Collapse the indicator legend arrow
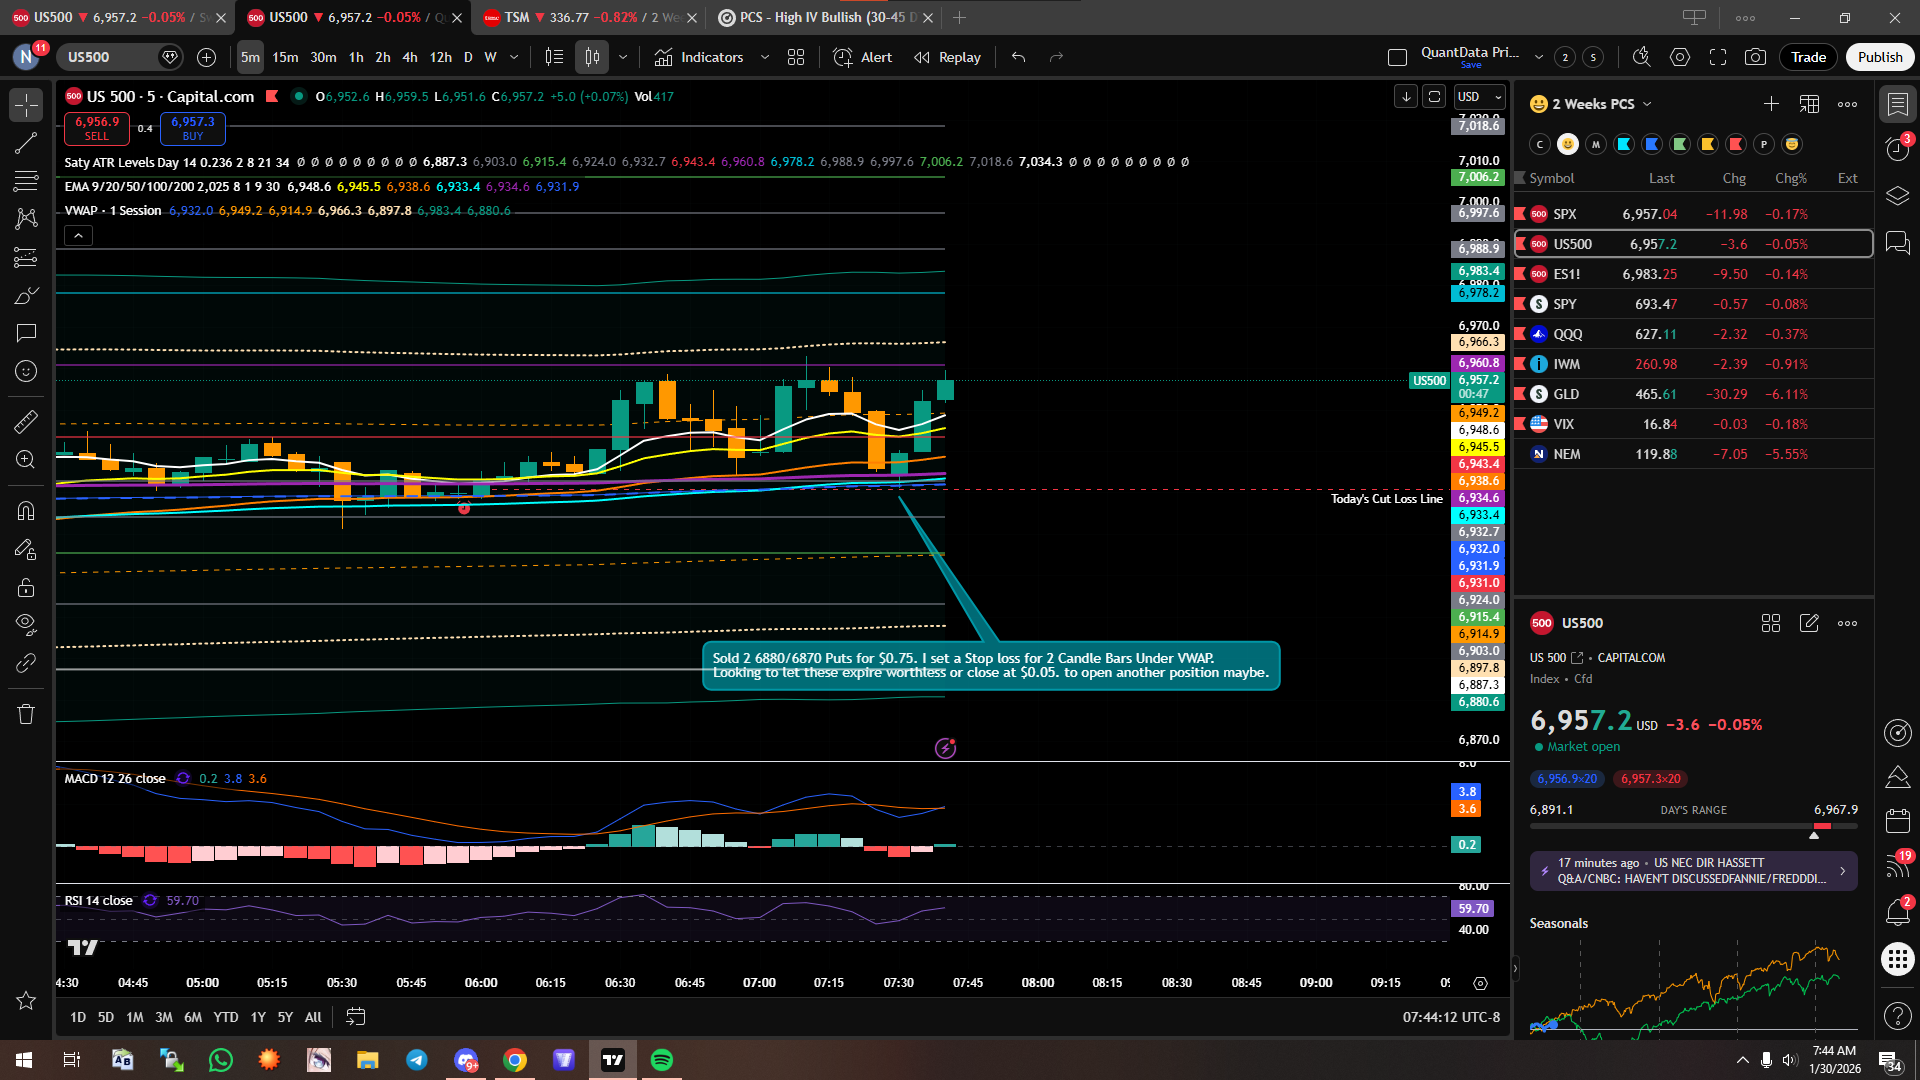The height and width of the screenshot is (1080, 1920). 78,236
